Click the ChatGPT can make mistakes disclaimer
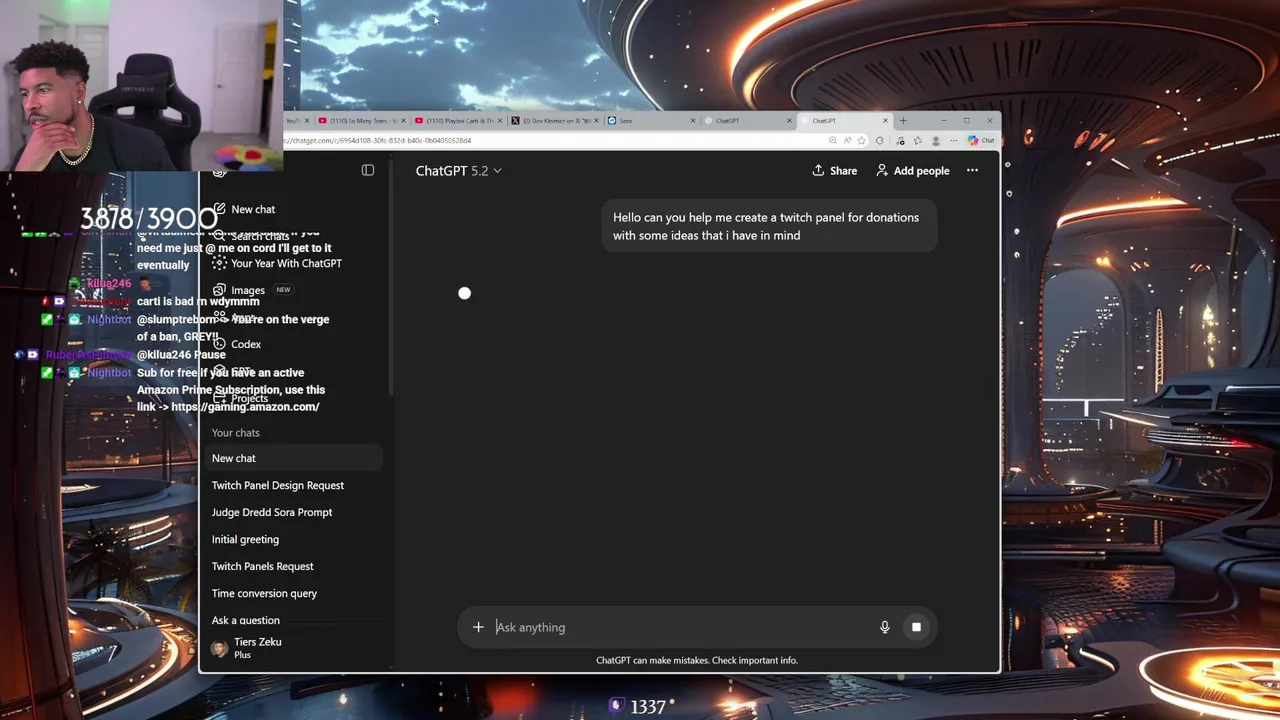 point(697,660)
